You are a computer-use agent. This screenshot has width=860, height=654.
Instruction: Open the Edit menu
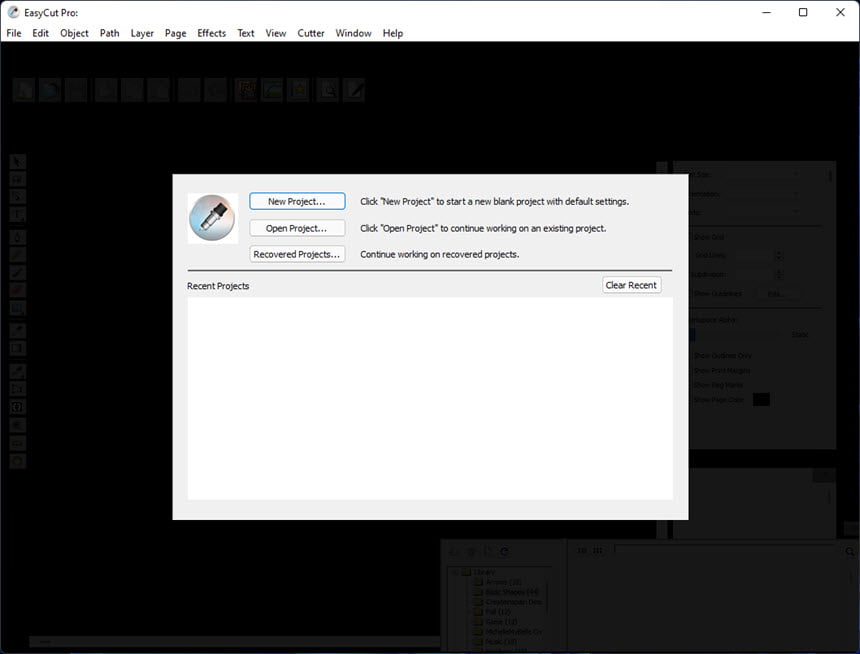click(40, 33)
